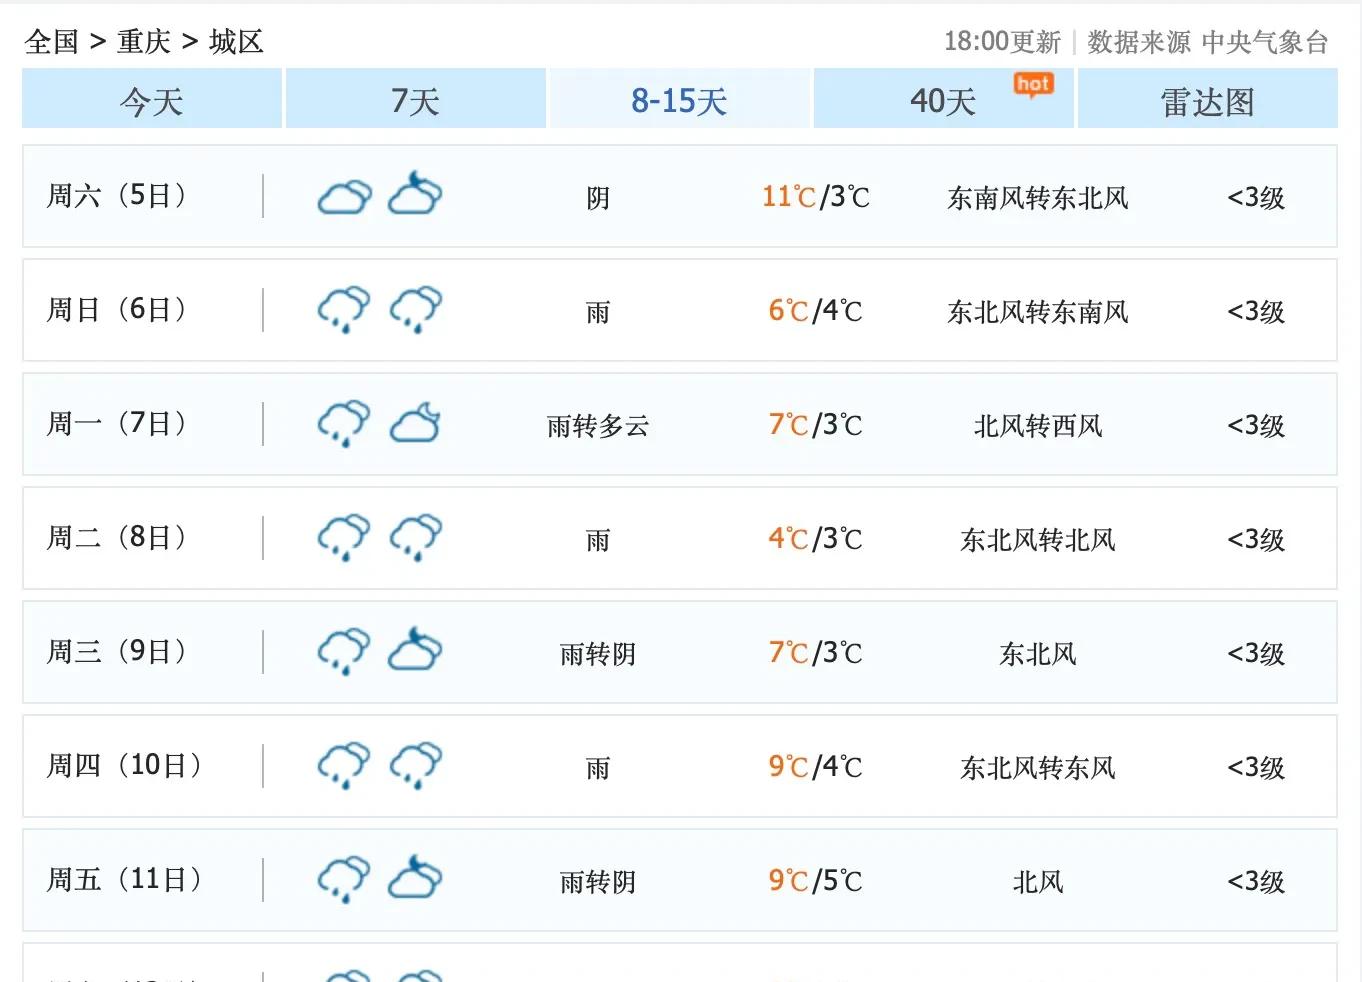Click the 重庆 breadcrumb link
Viewport: 1362px width, 982px height.
[144, 42]
